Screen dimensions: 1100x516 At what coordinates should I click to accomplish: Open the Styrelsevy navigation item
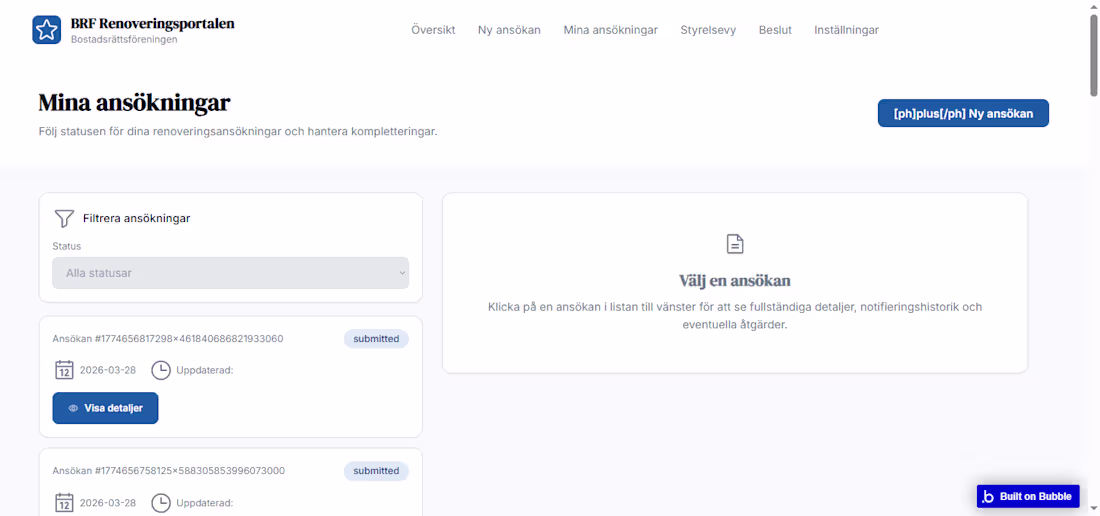pos(708,30)
